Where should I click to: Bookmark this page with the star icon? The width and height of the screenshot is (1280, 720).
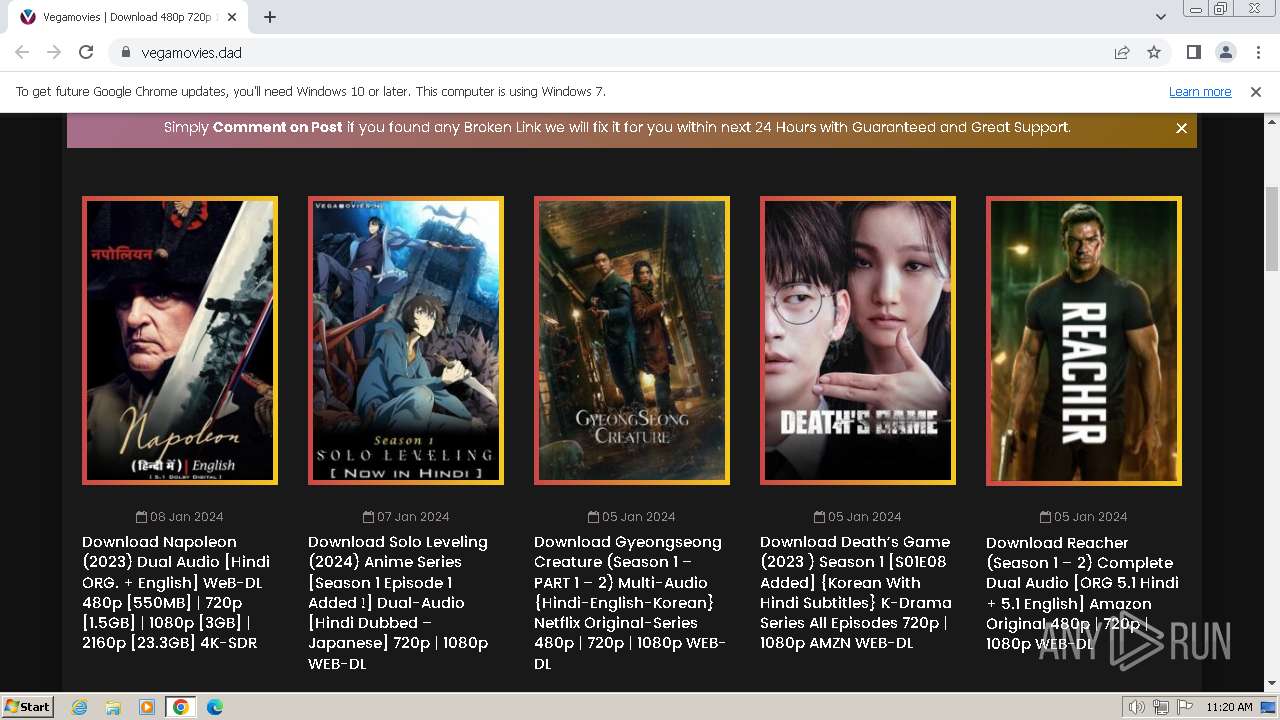(1154, 52)
